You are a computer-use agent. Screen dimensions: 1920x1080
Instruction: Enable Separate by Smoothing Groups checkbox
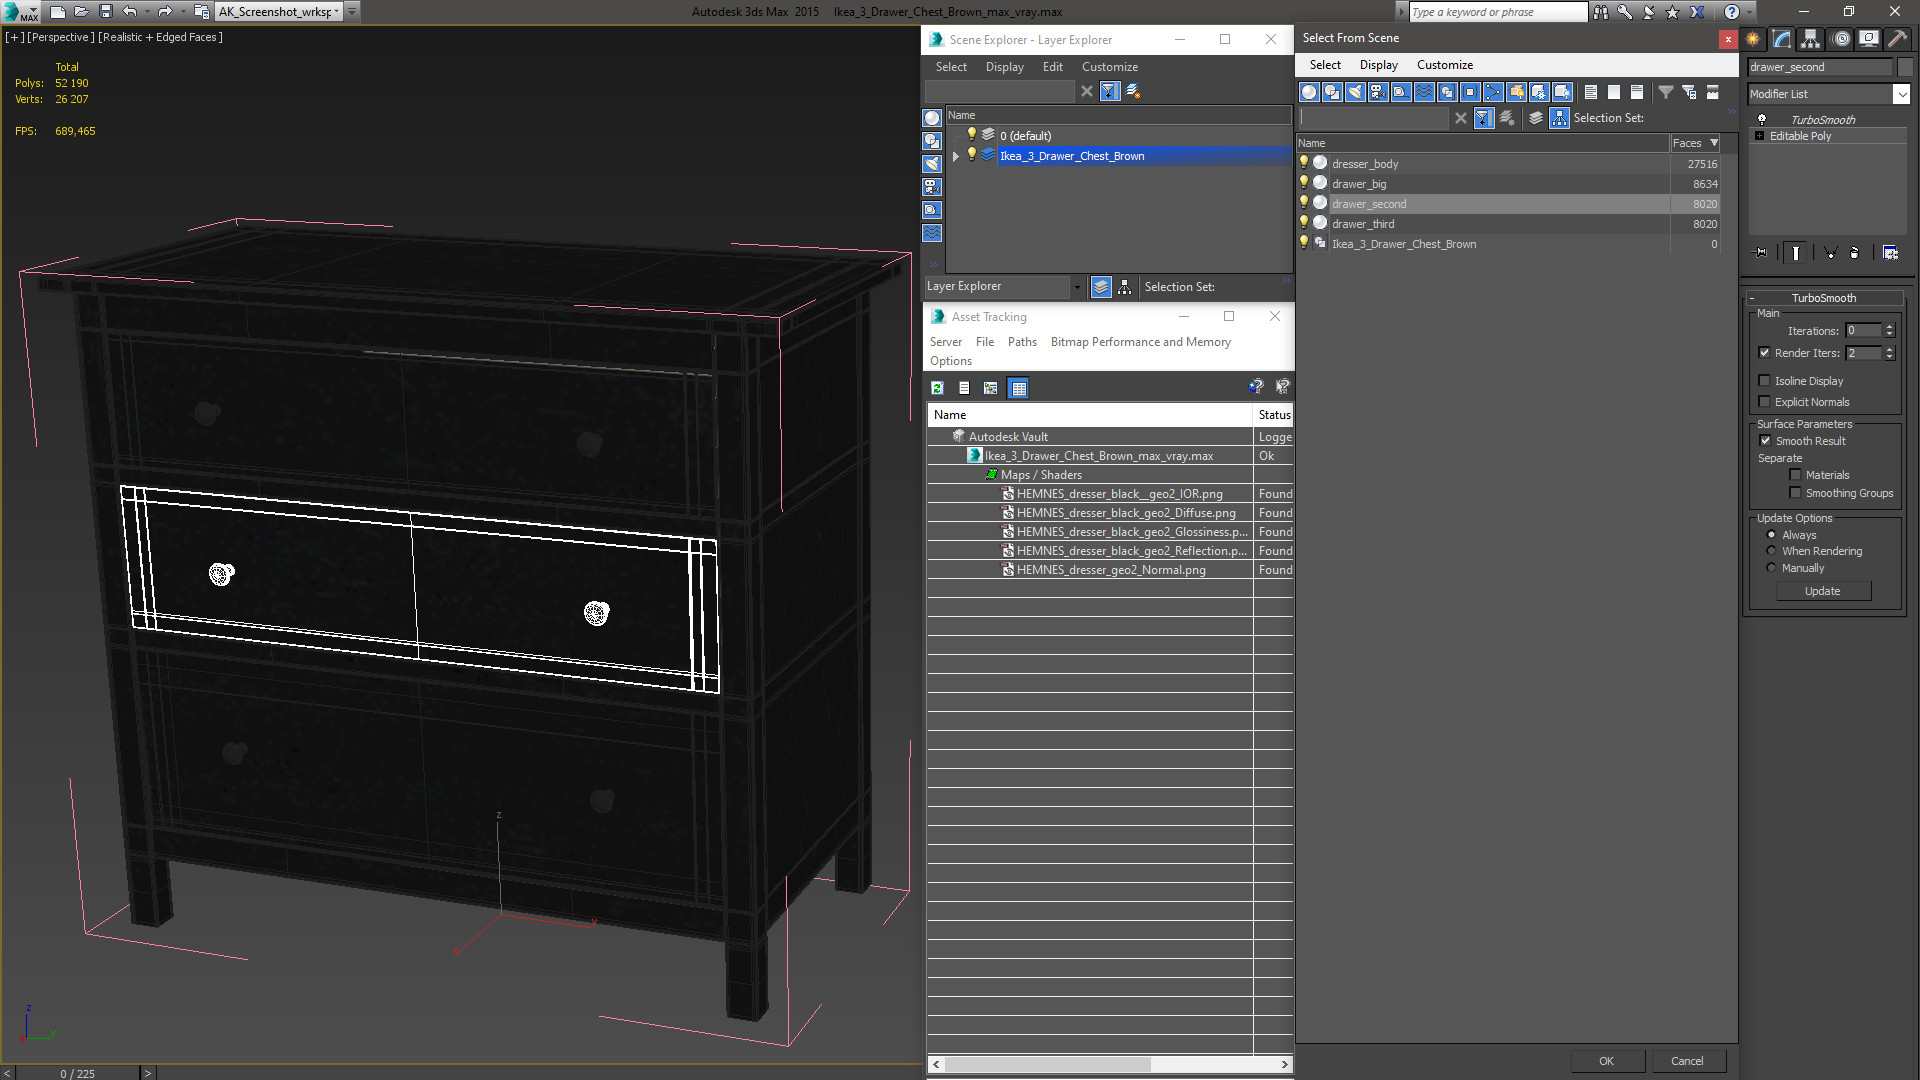(x=1795, y=493)
